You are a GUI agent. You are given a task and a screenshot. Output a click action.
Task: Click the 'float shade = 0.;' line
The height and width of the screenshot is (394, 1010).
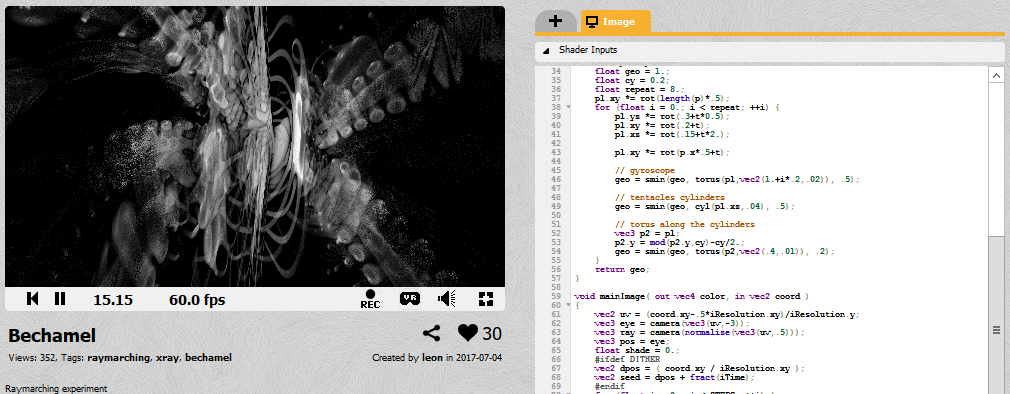[637, 350]
